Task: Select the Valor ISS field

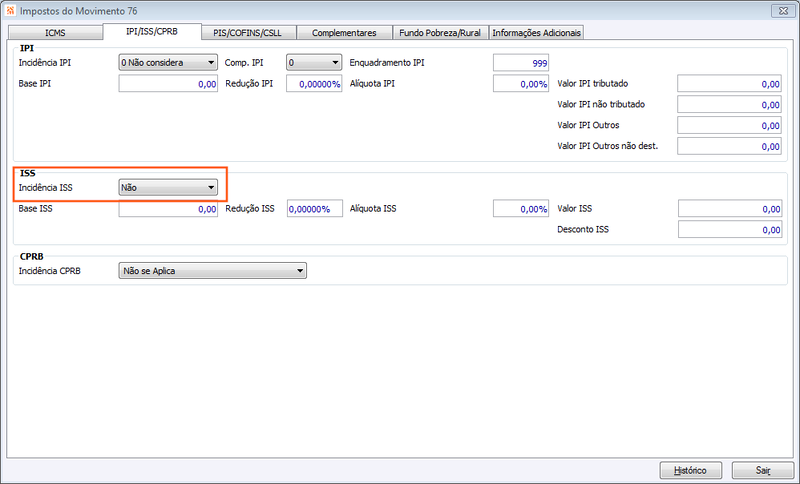Action: pyautogui.click(x=730, y=209)
